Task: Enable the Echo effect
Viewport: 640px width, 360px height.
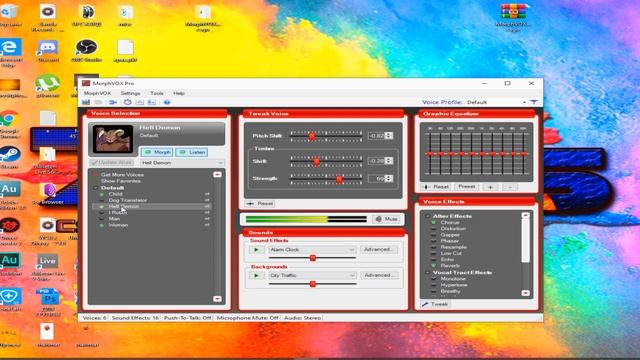Action: (434, 259)
